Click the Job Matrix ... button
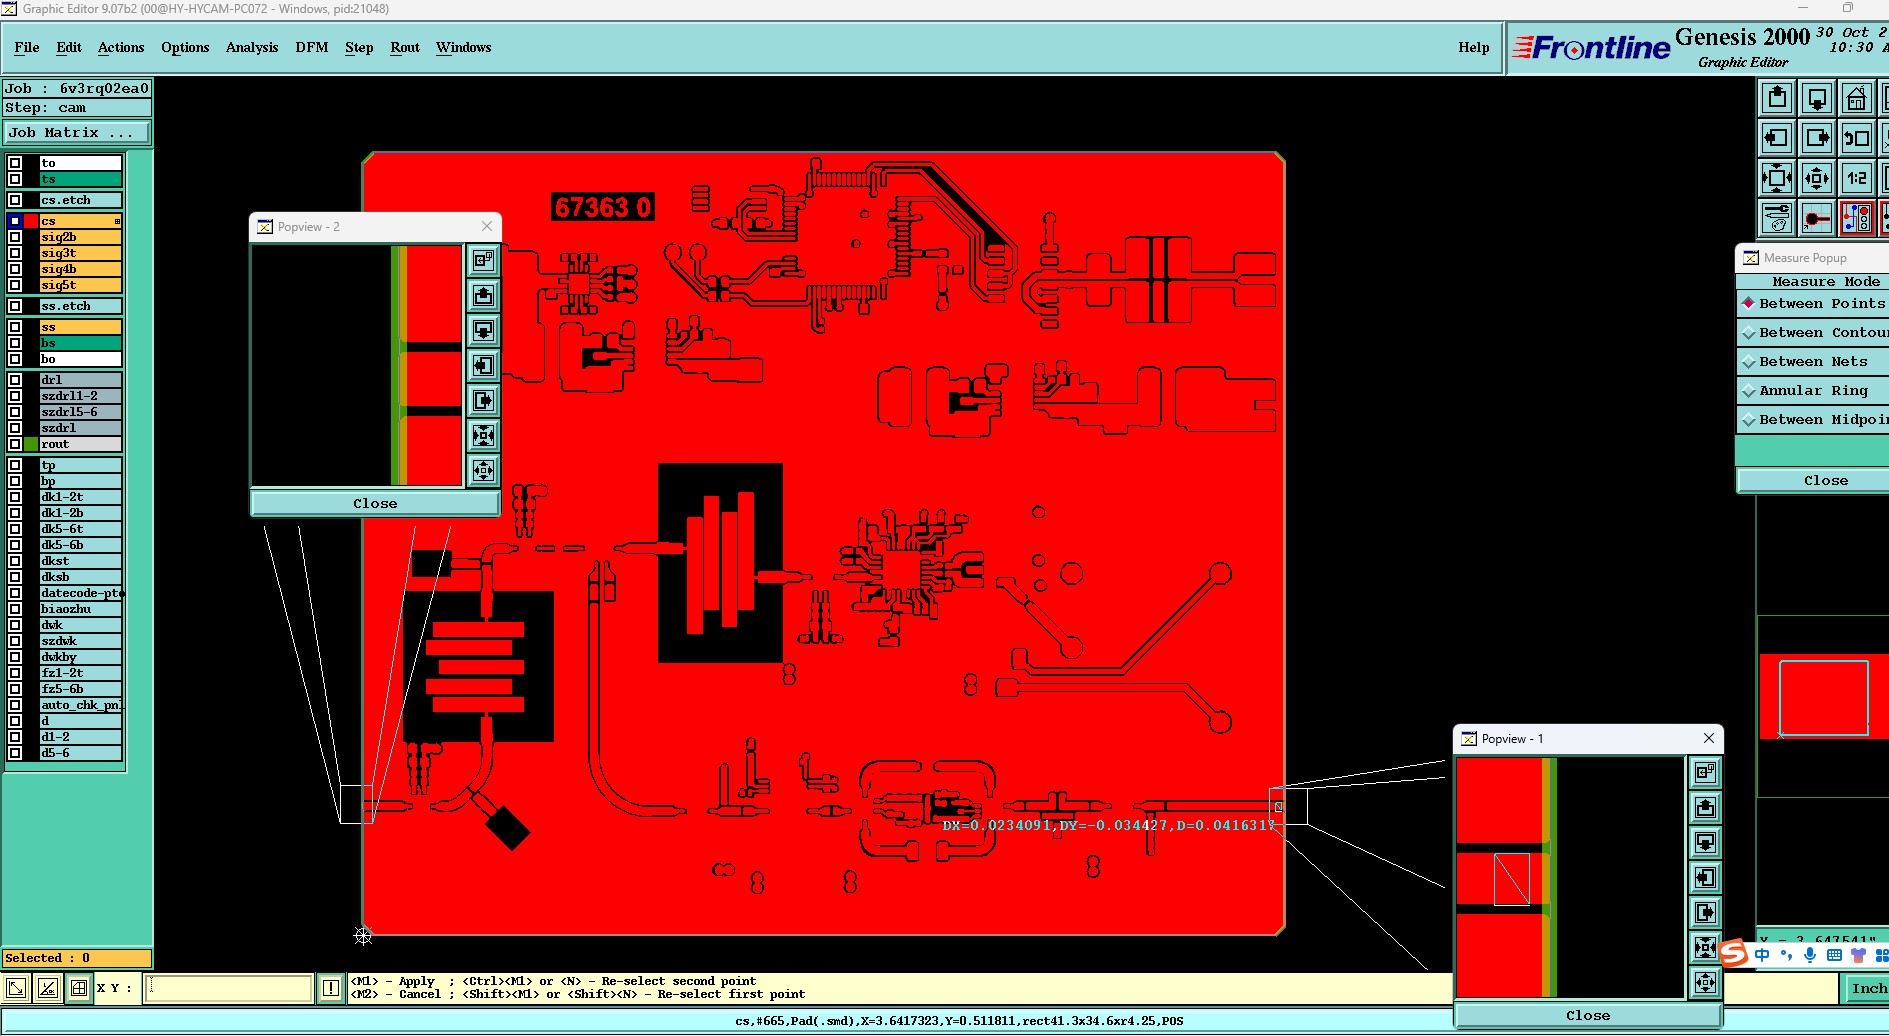Screen dimensions: 1889x1036 (x=77, y=132)
